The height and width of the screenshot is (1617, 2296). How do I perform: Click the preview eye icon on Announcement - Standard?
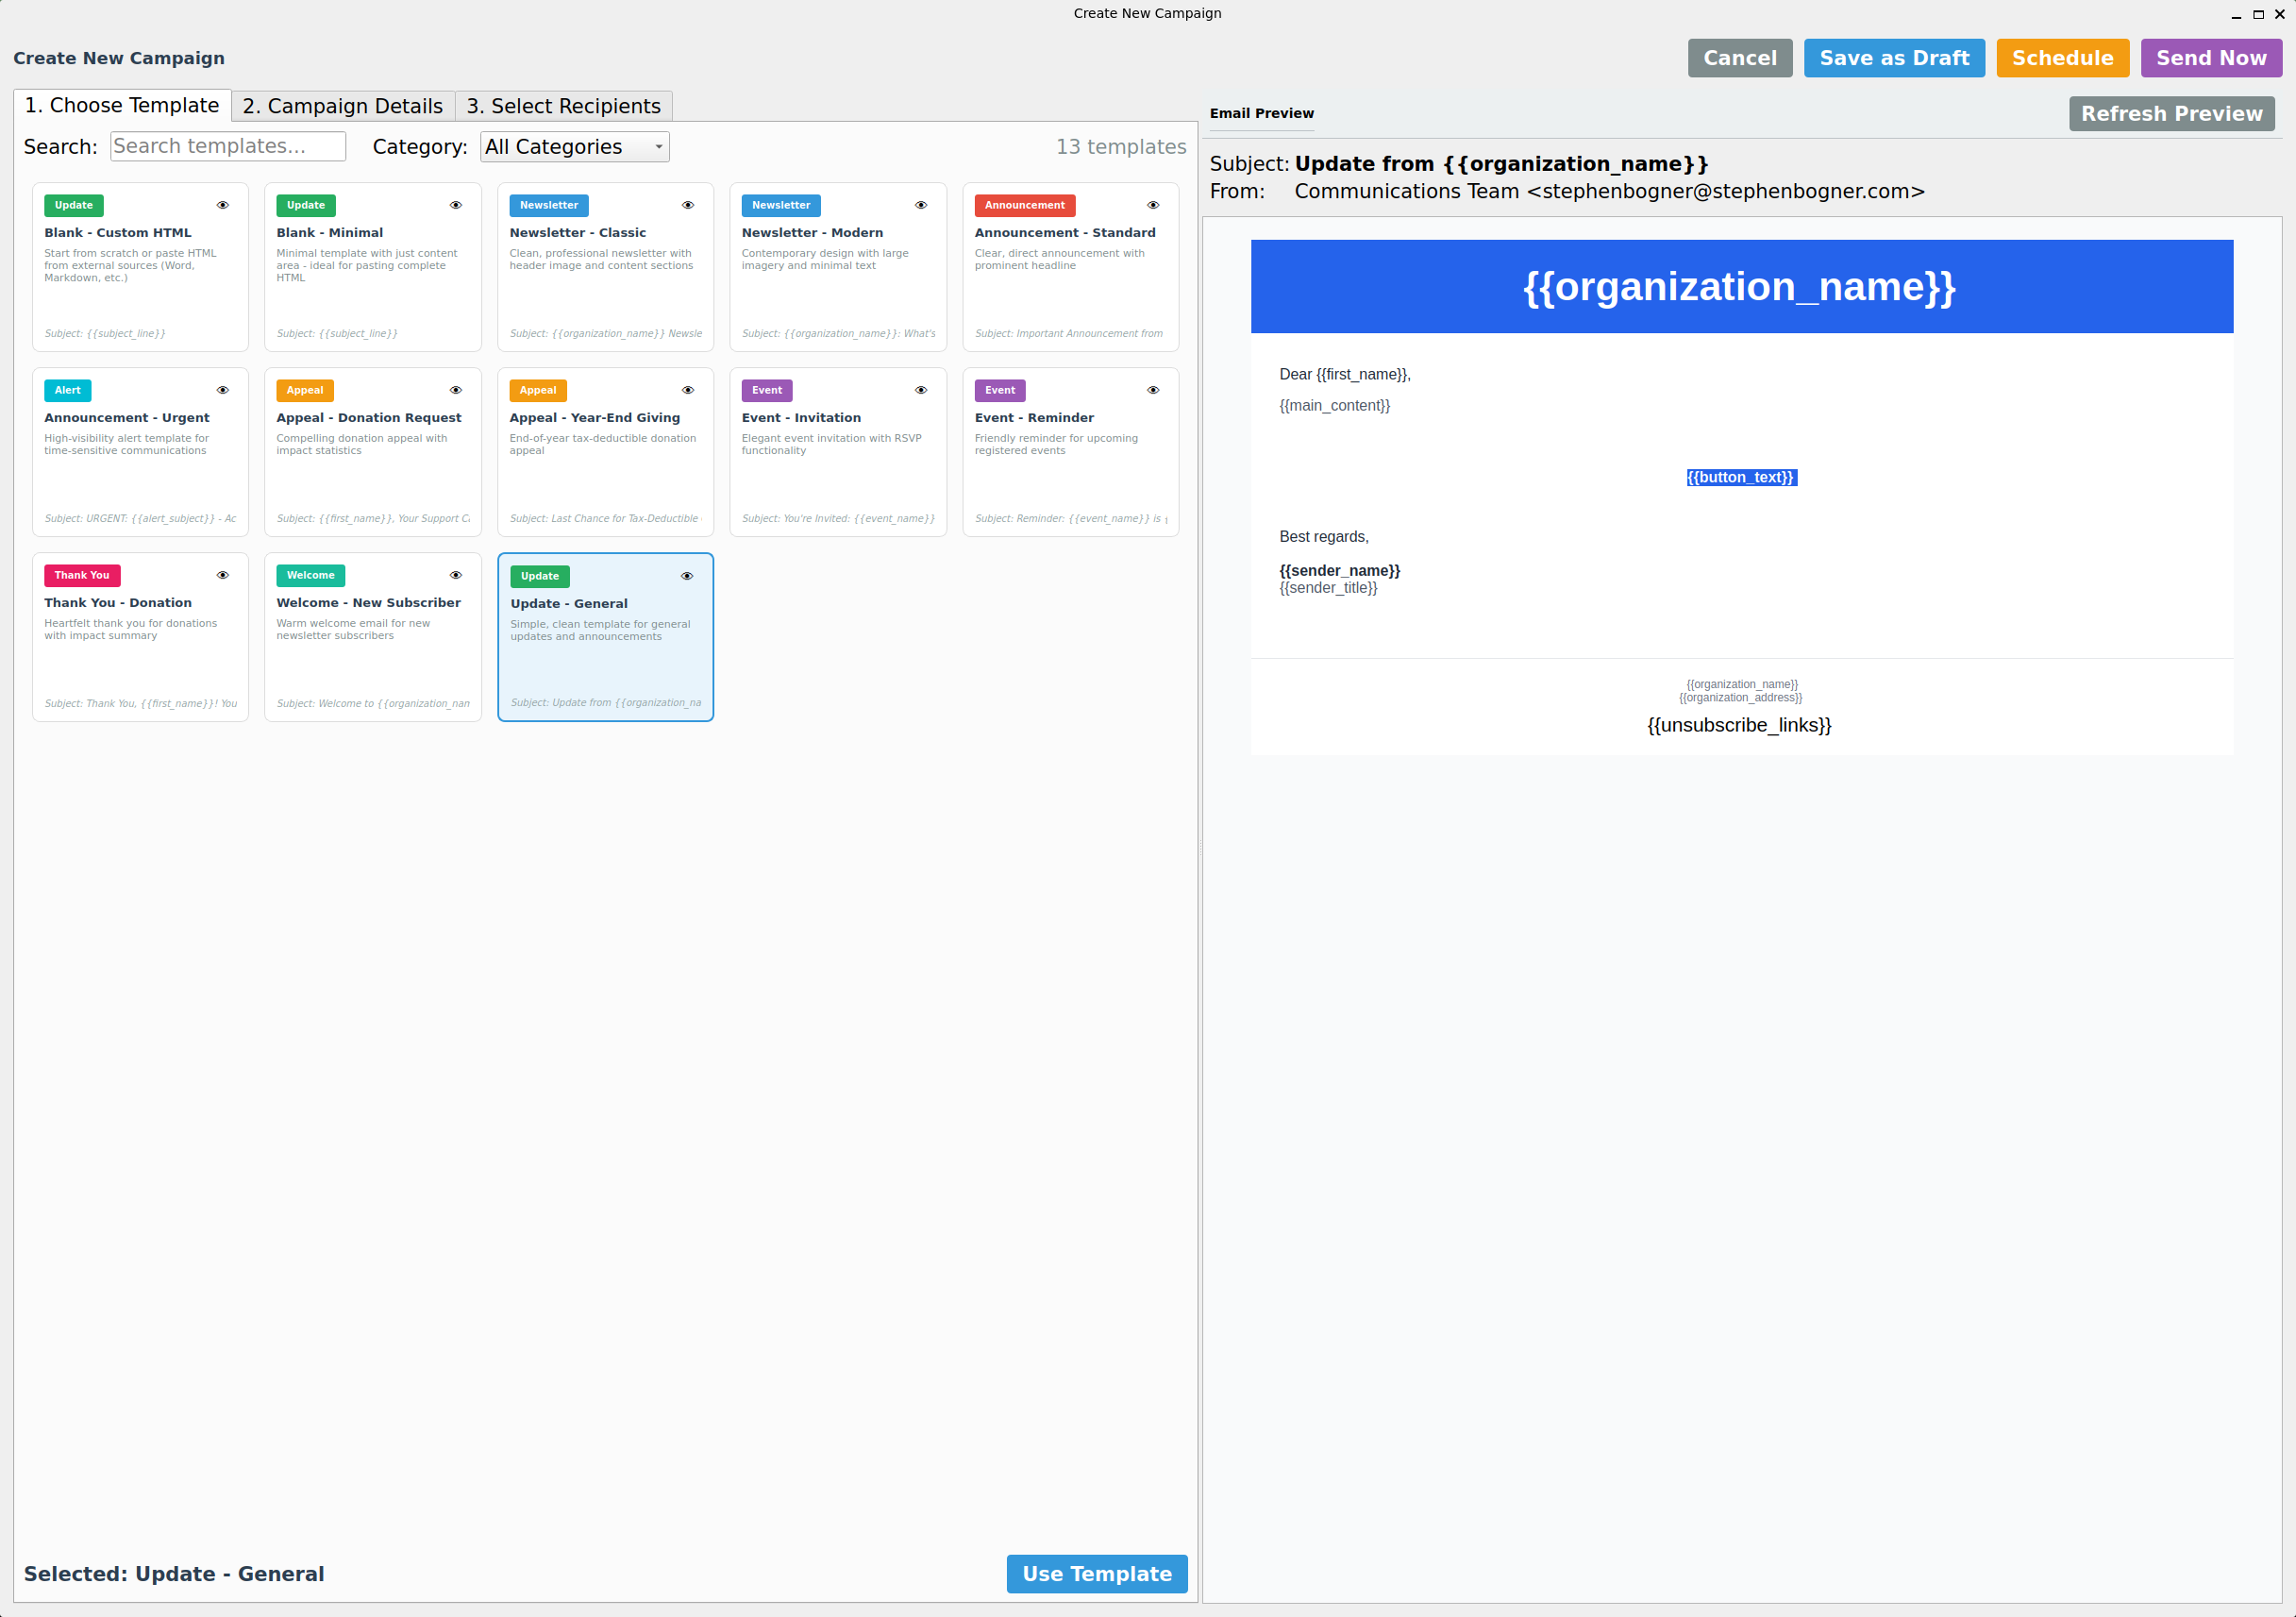[x=1152, y=205]
